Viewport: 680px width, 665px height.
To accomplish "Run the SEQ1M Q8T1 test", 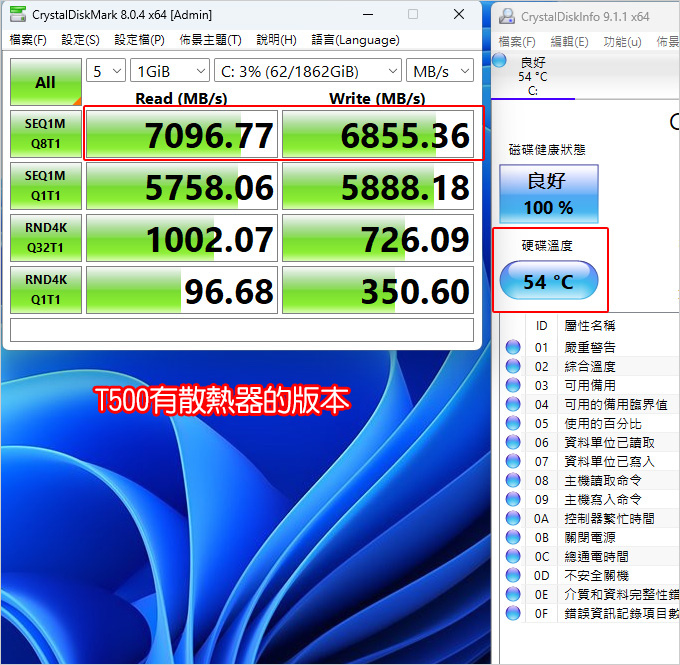I will pos(46,134).
